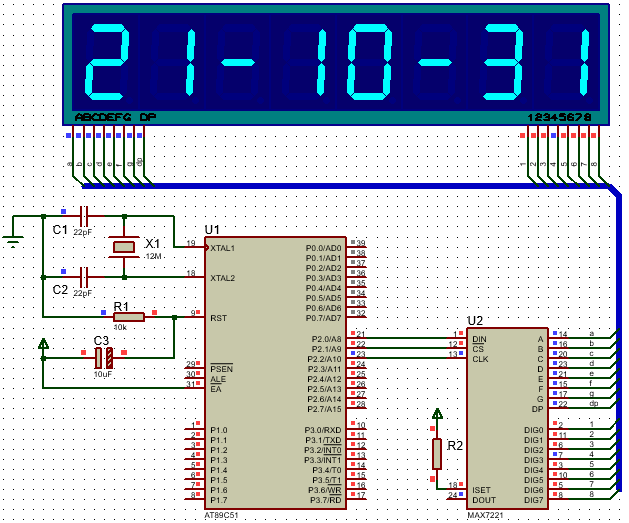Click the DIG0 pin label

coord(534,430)
